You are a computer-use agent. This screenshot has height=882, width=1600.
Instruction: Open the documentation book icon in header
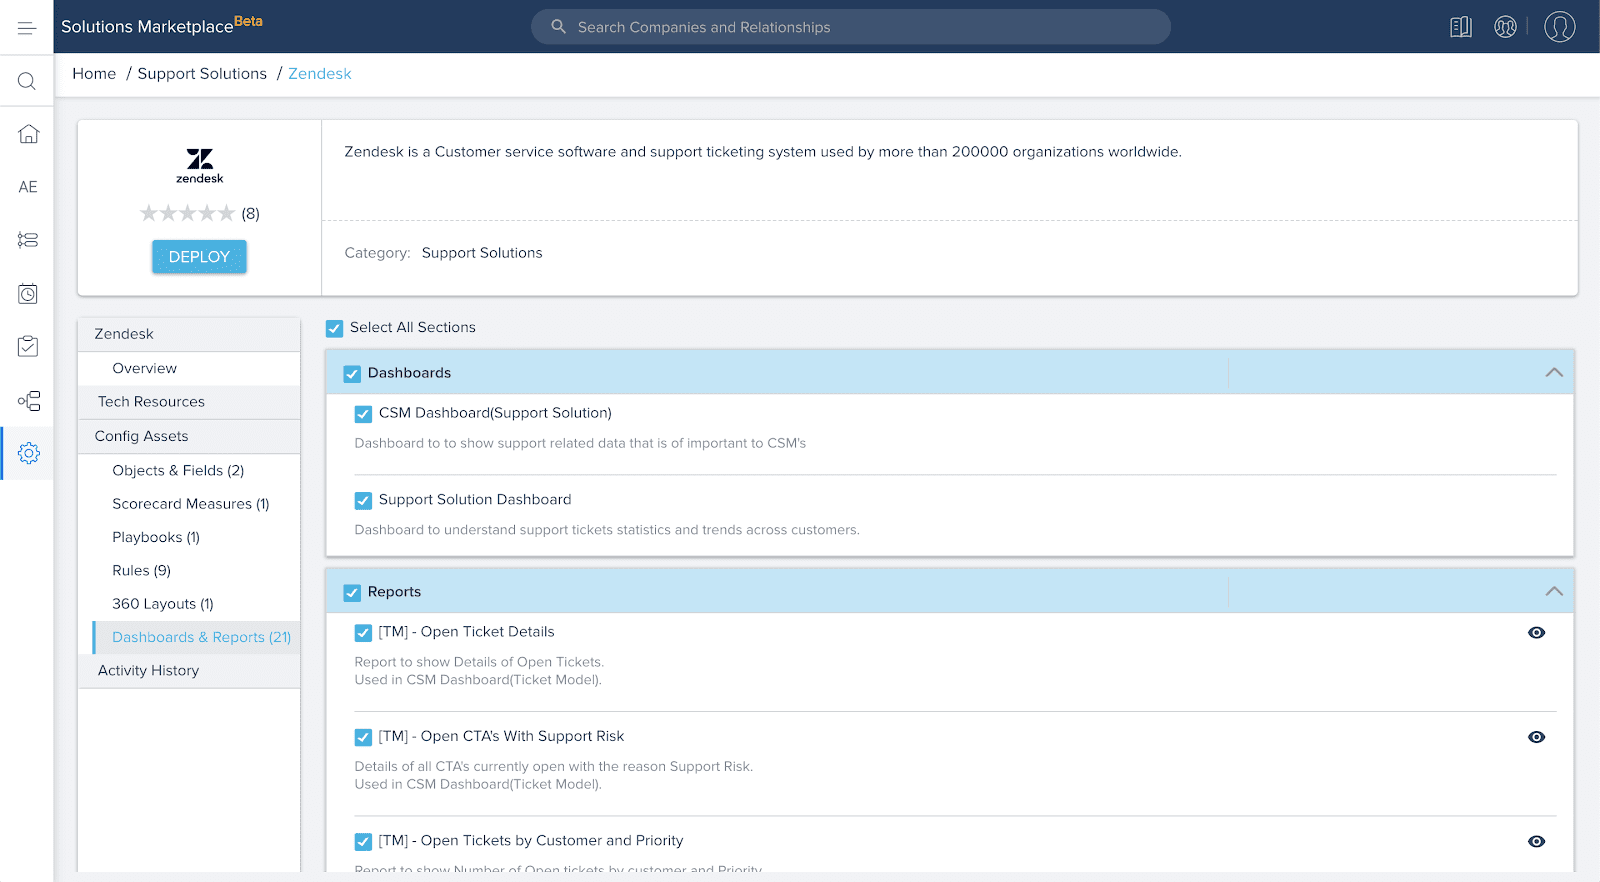click(x=1460, y=27)
